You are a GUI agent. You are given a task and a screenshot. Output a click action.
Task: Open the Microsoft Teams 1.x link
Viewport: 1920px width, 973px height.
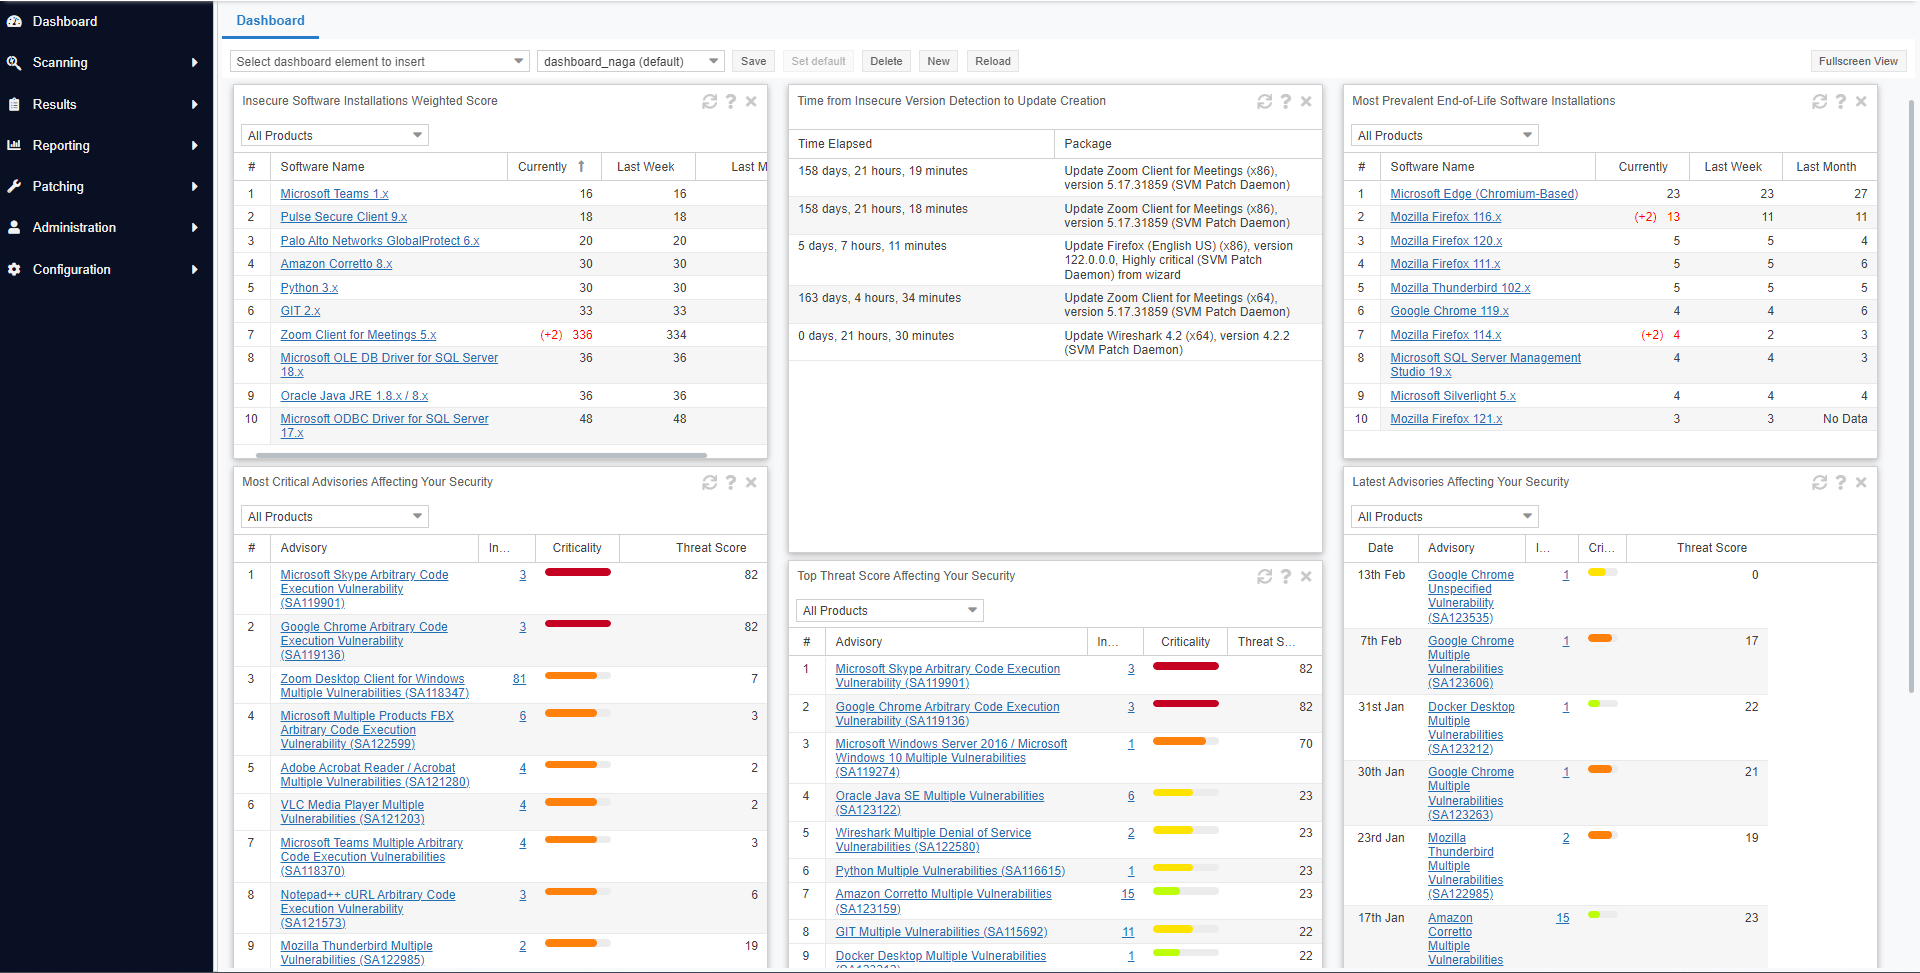(x=334, y=194)
